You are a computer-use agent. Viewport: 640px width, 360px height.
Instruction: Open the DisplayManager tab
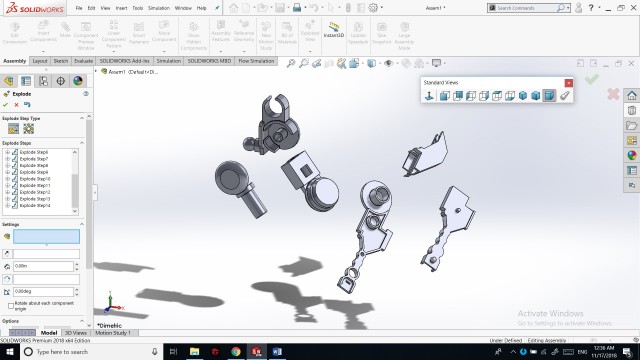pyautogui.click(x=78, y=81)
